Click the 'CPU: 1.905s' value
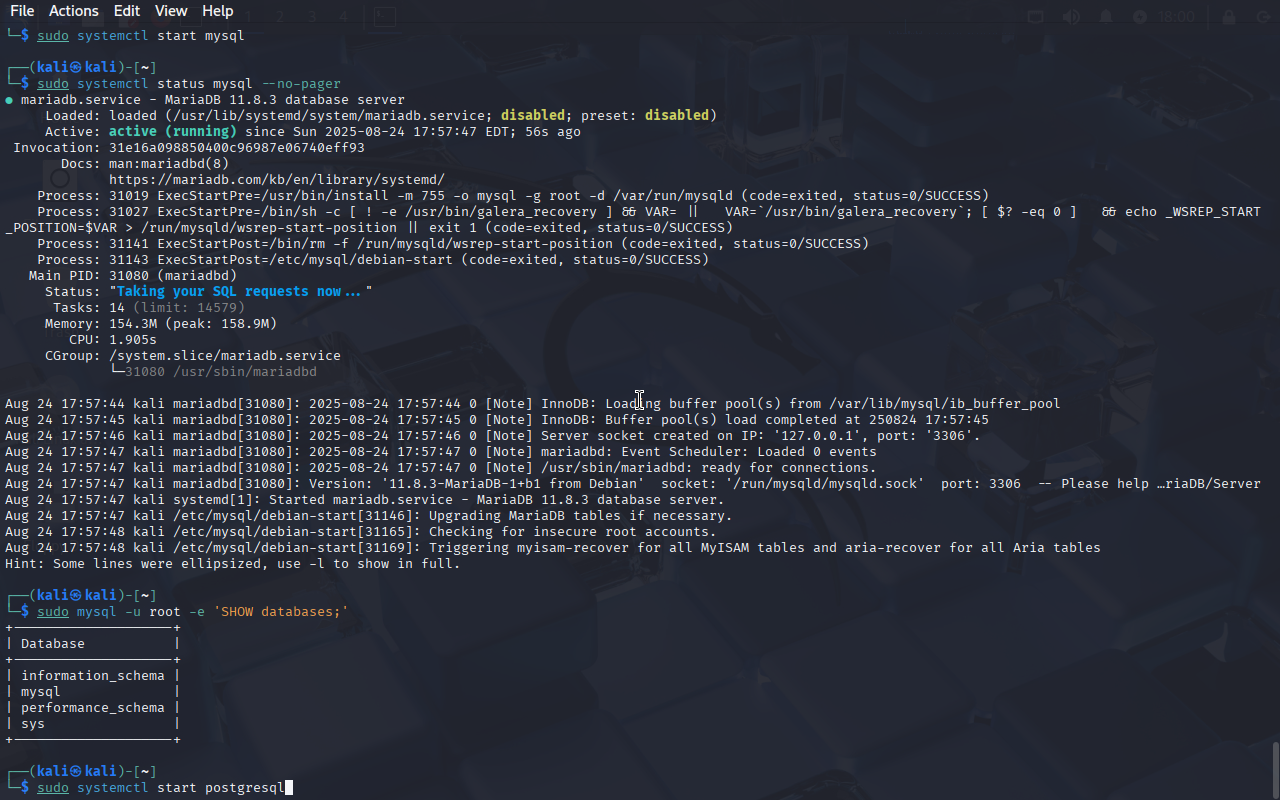This screenshot has width=1280, height=800. click(x=113, y=340)
